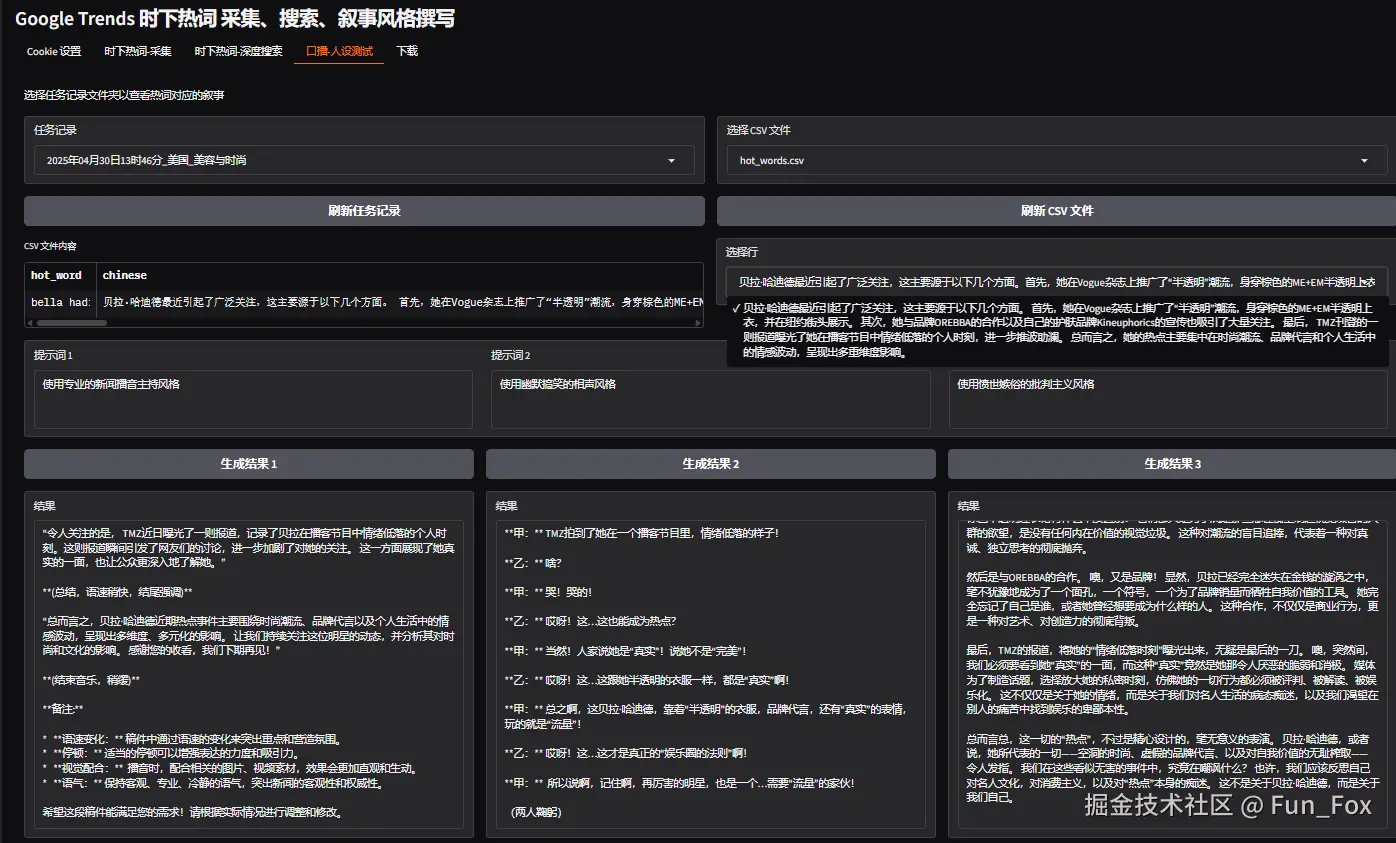Open the 下载 tab

point(407,51)
